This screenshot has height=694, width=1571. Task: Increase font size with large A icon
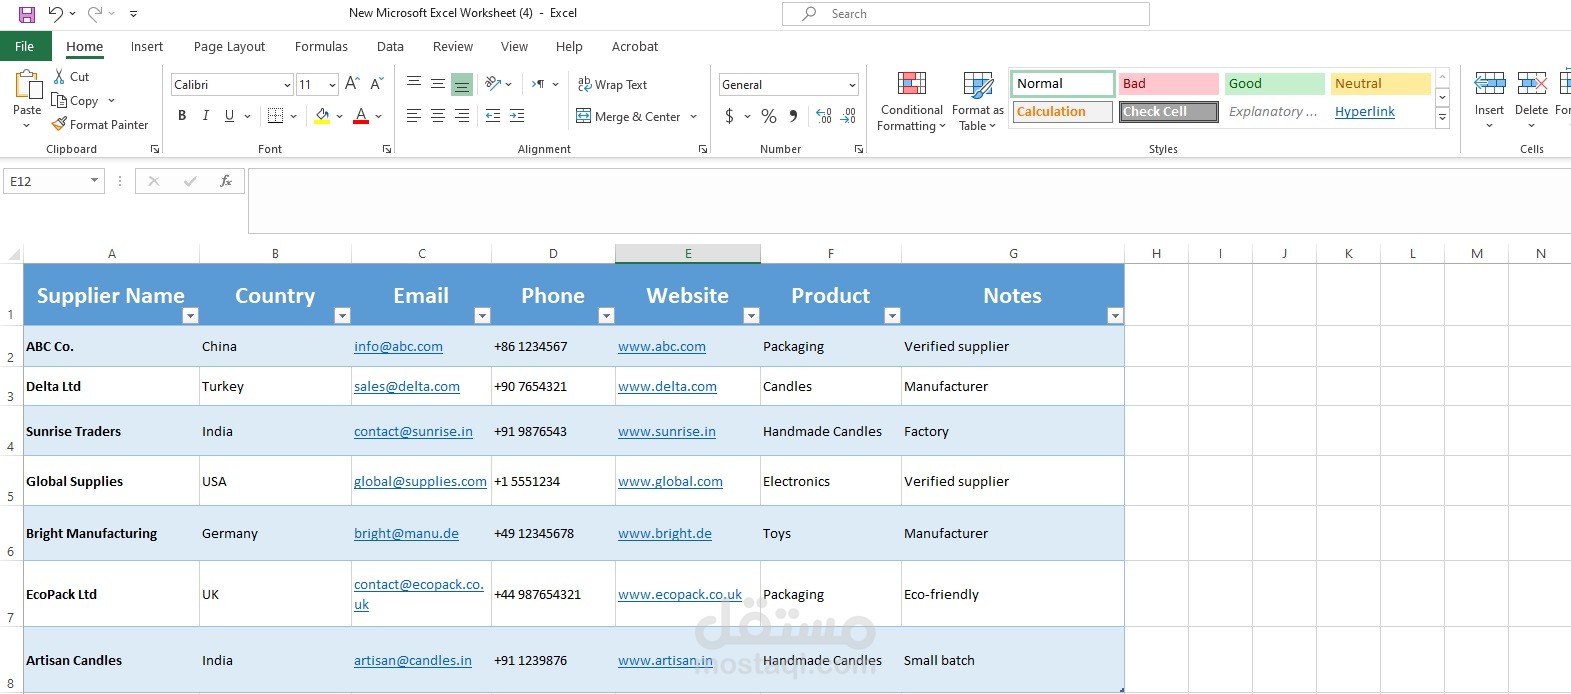(x=352, y=84)
